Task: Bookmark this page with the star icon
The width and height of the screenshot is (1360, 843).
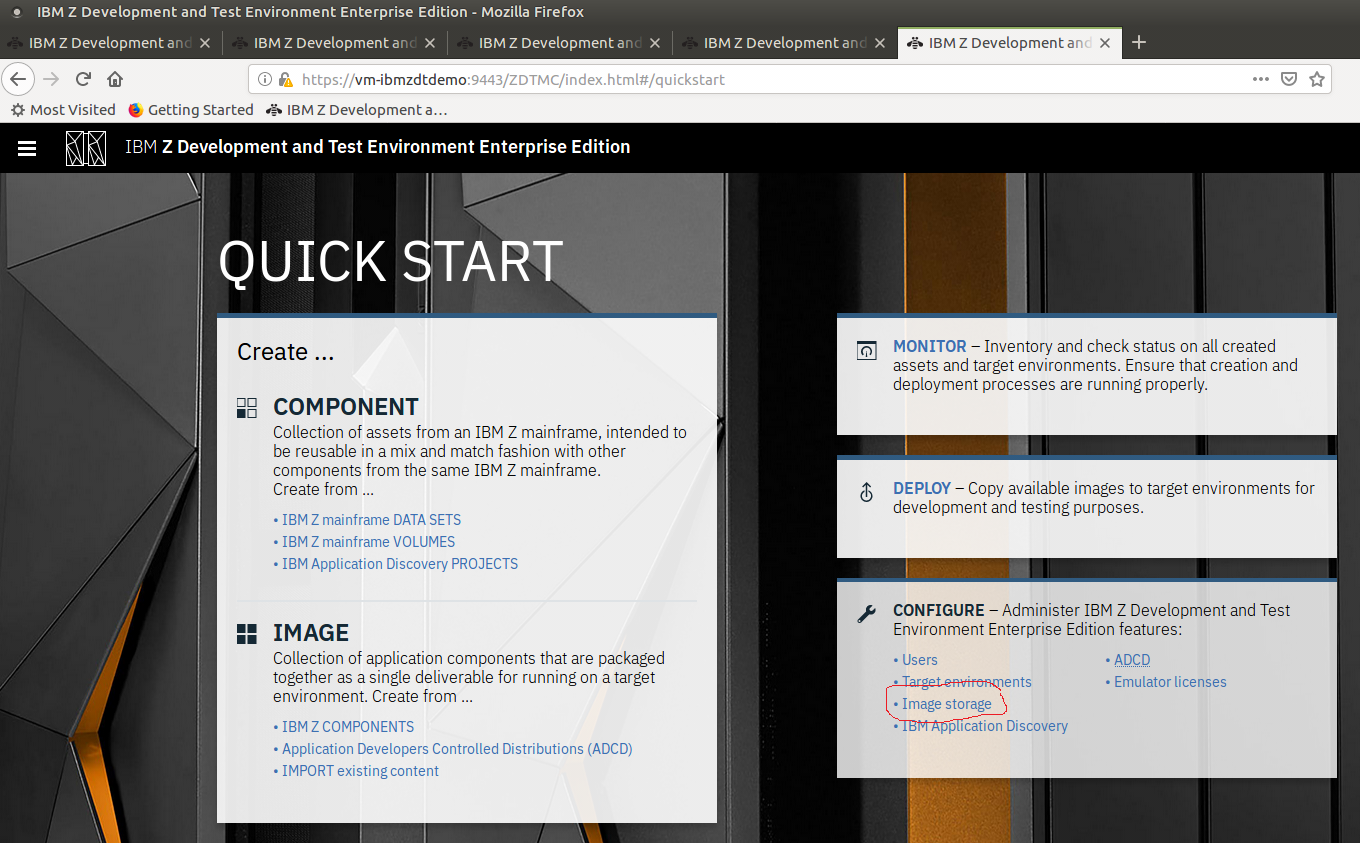Action: (x=1317, y=78)
